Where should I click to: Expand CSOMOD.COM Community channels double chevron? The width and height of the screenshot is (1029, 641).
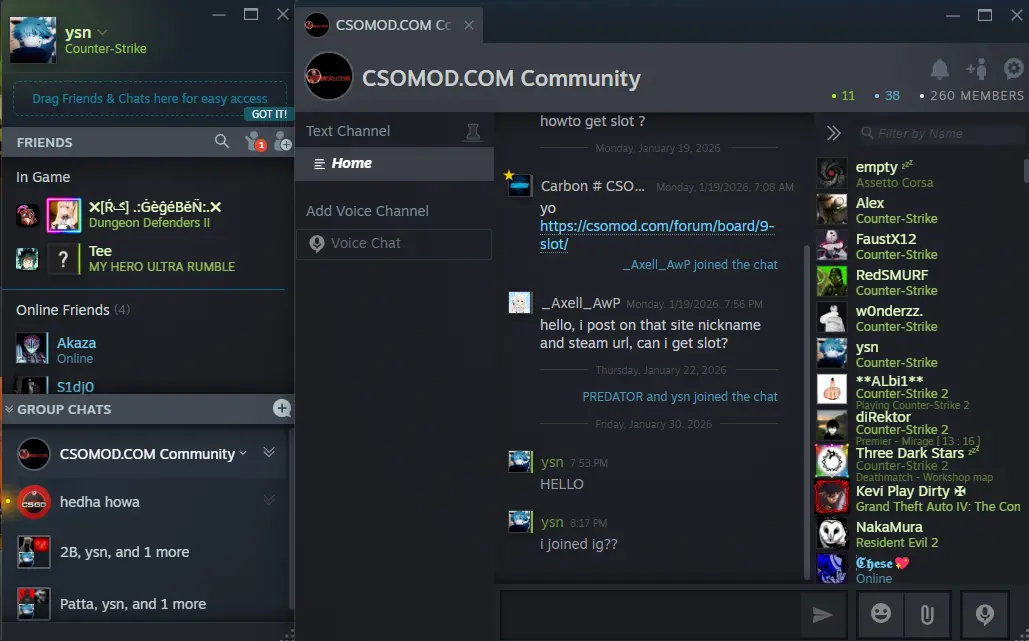coord(269,452)
